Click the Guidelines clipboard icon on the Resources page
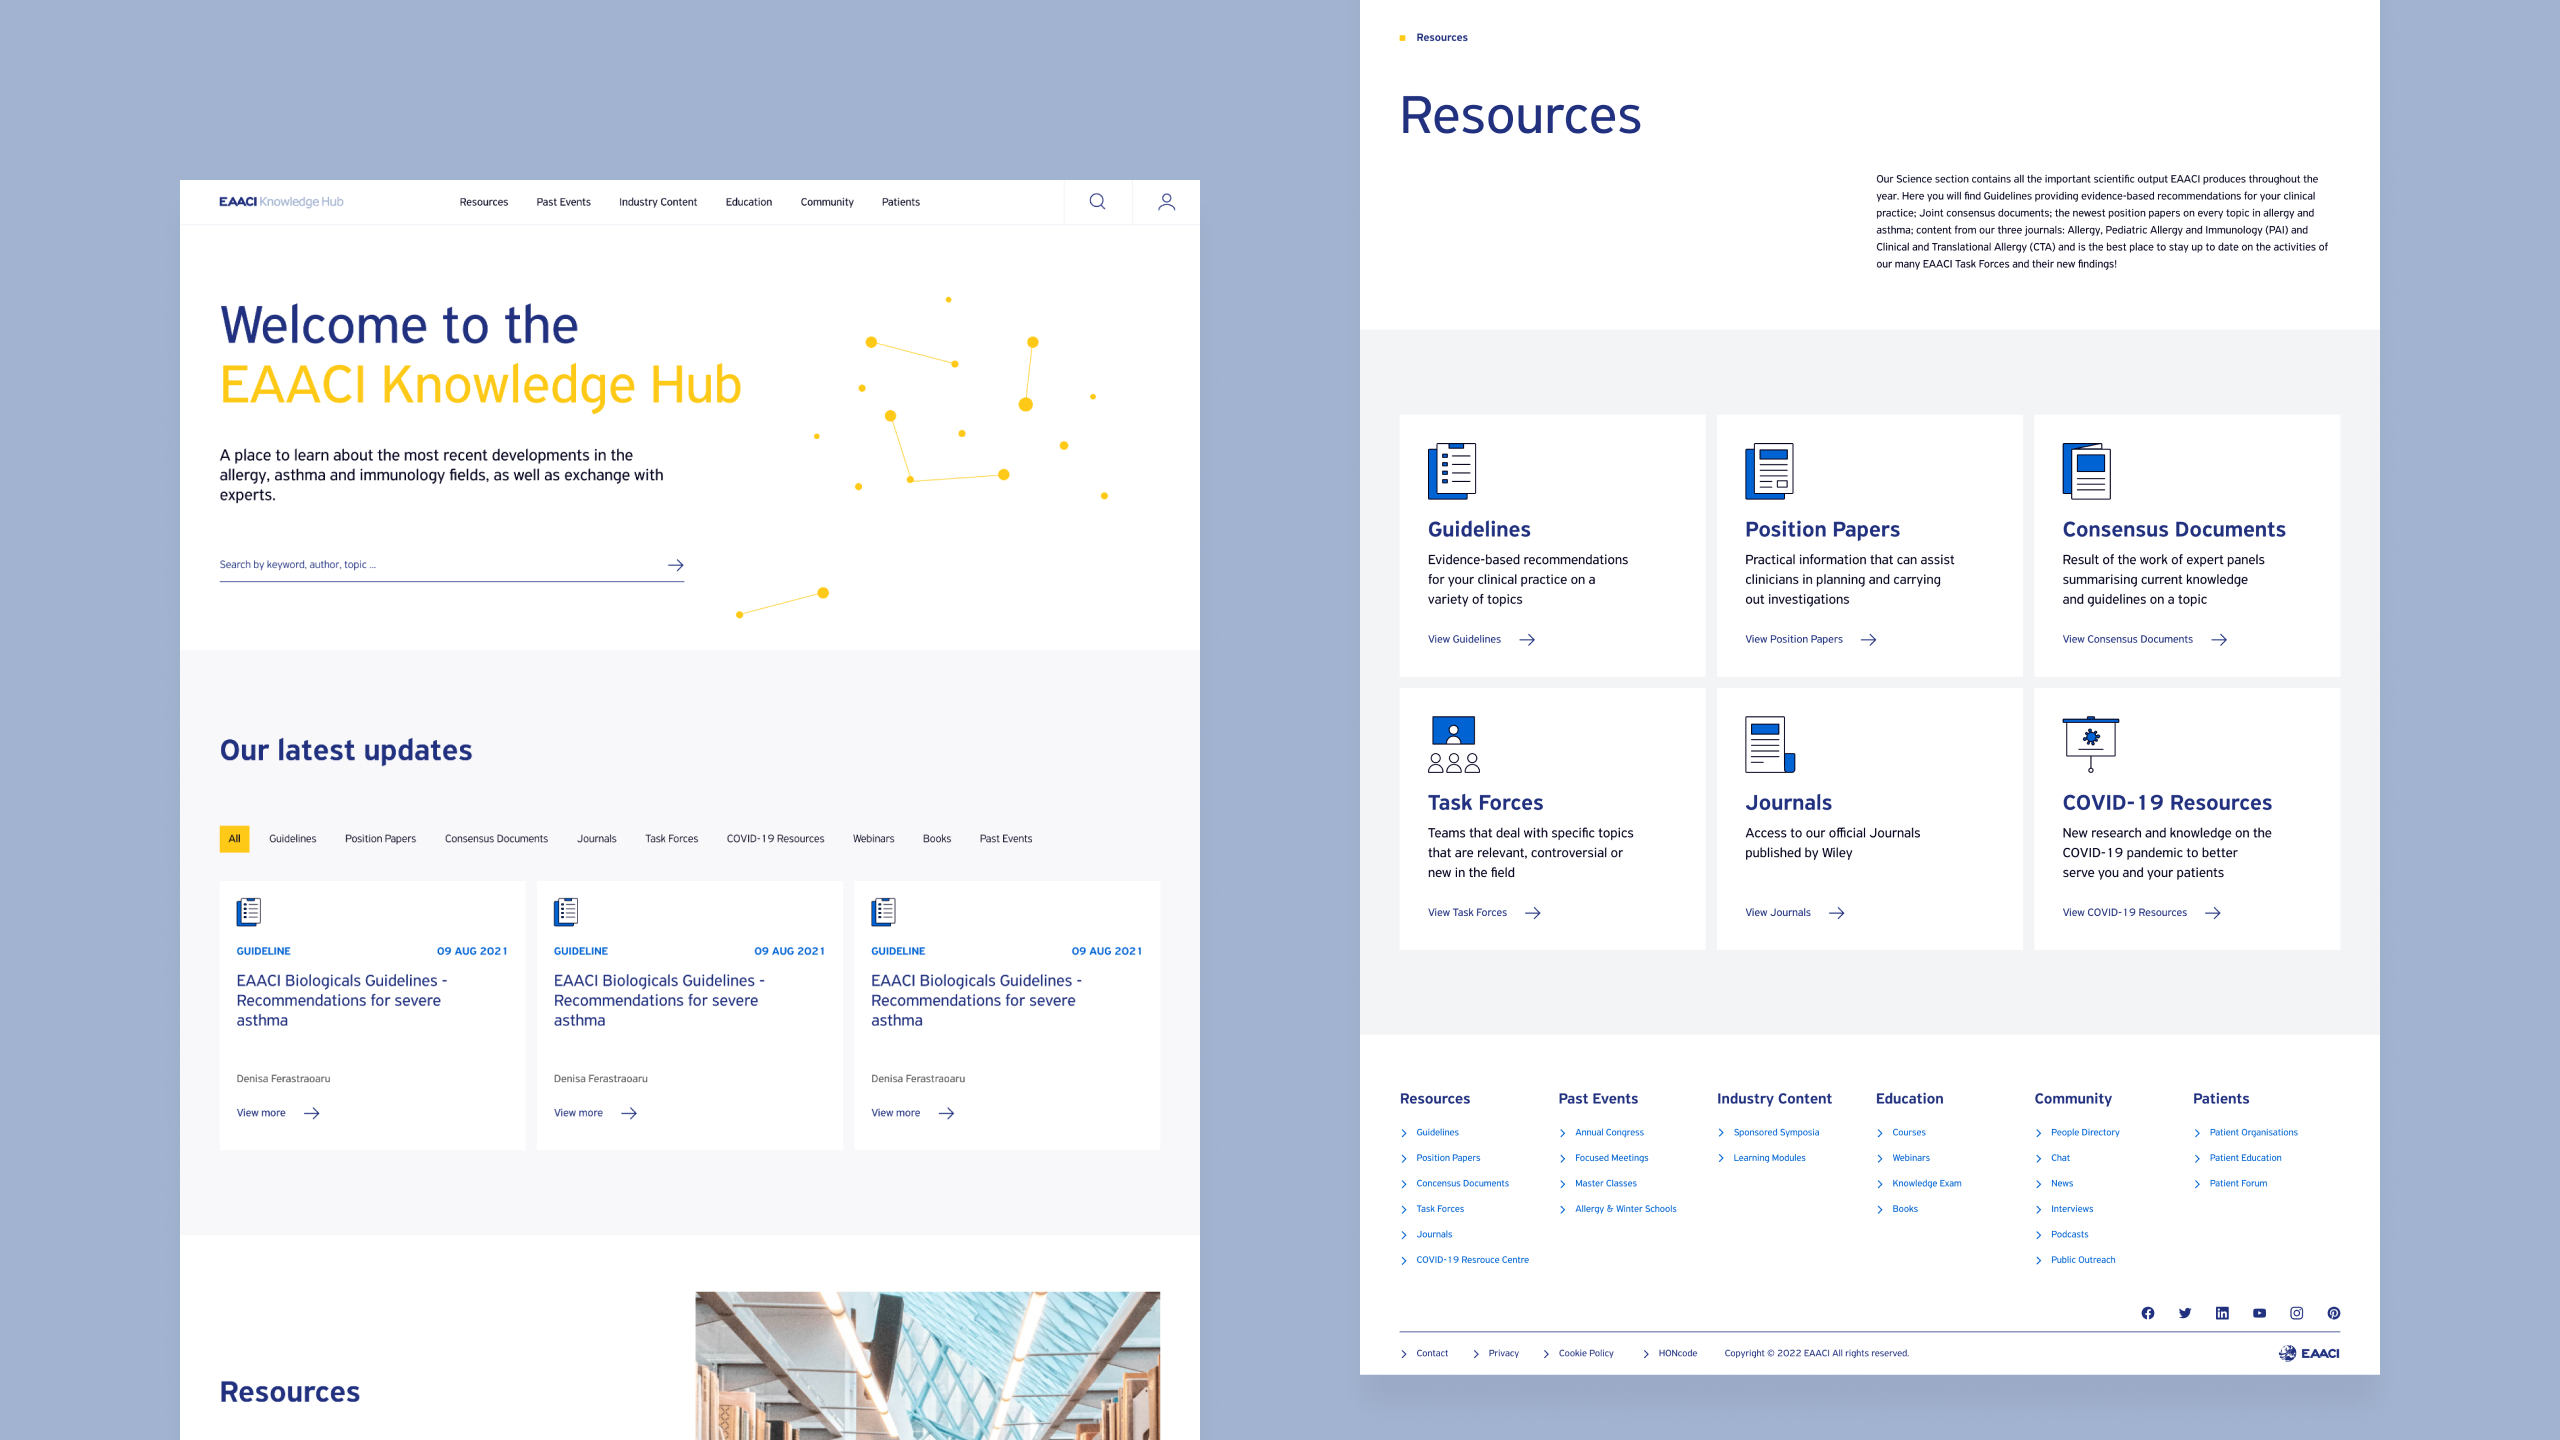Viewport: 2560px width, 1440px height. click(x=1450, y=470)
